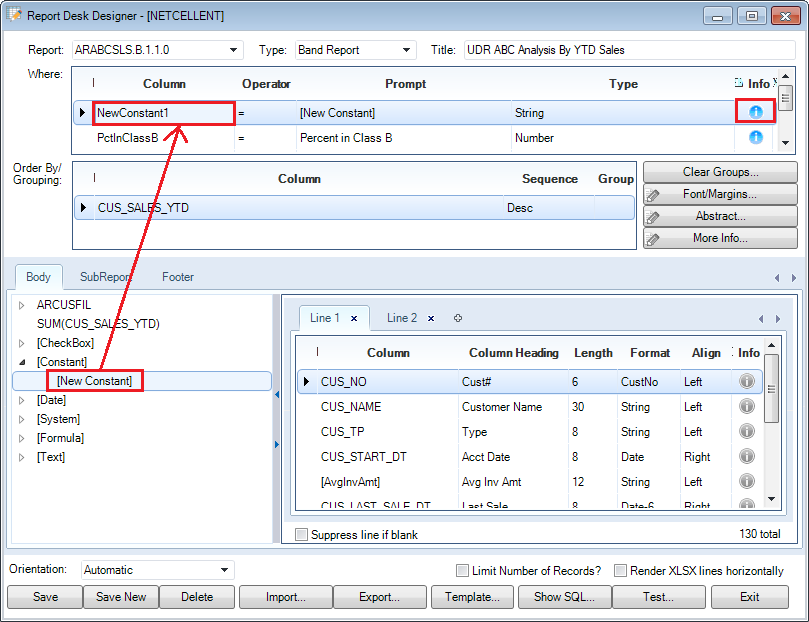The height and width of the screenshot is (622, 809).
Task: Switch to the Footer tab
Action: [x=178, y=277]
